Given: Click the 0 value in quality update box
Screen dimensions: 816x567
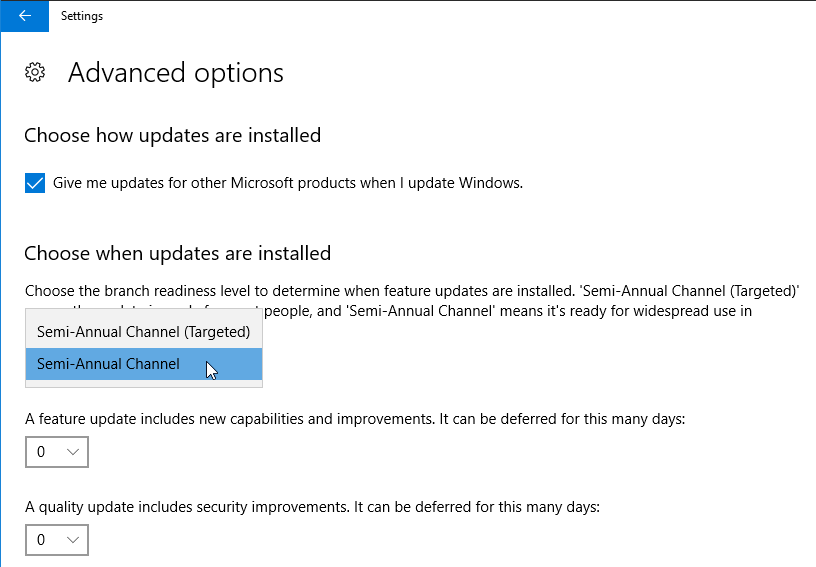Looking at the screenshot, I should (x=41, y=540).
